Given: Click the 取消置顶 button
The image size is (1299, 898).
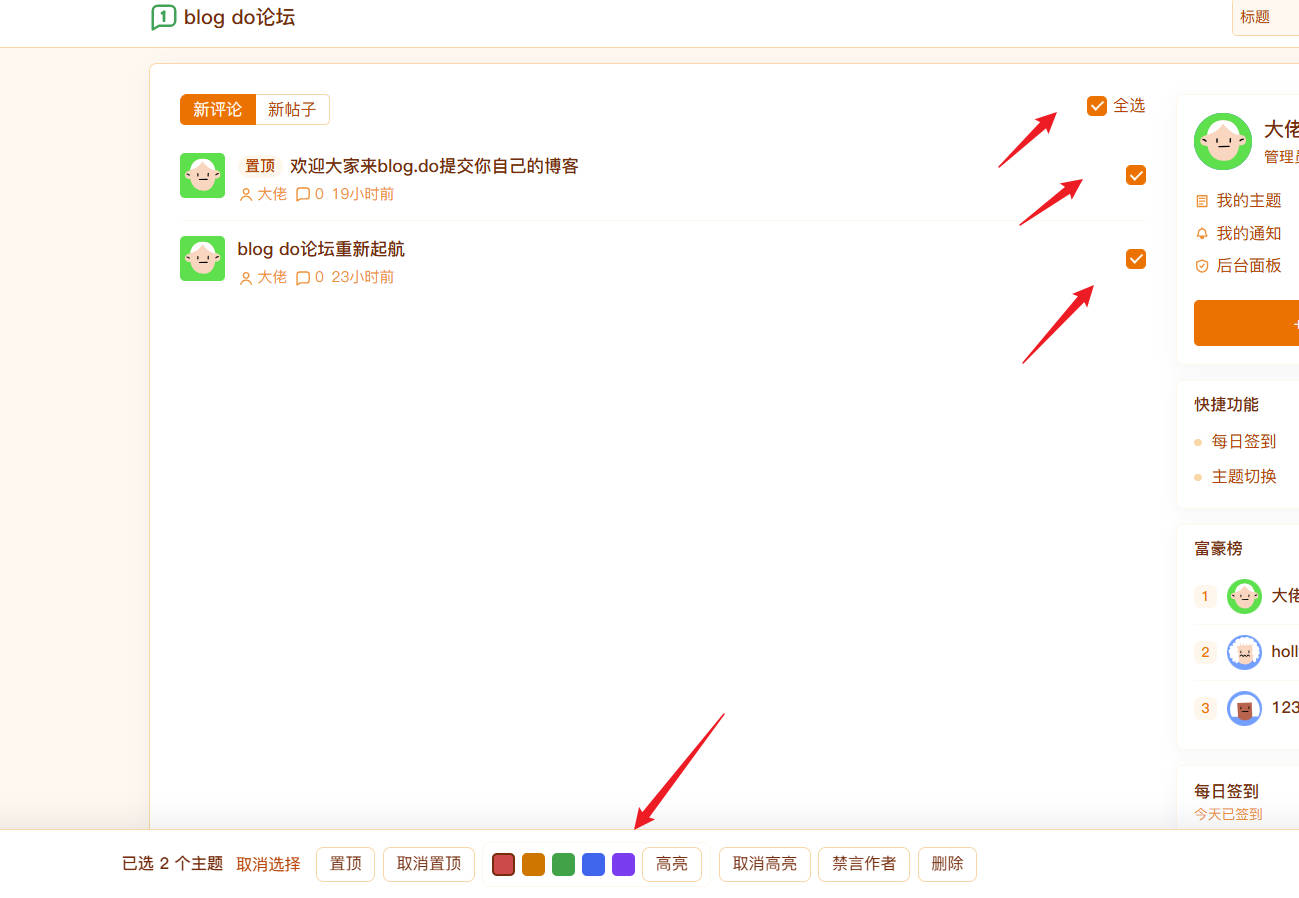Looking at the screenshot, I should (429, 864).
